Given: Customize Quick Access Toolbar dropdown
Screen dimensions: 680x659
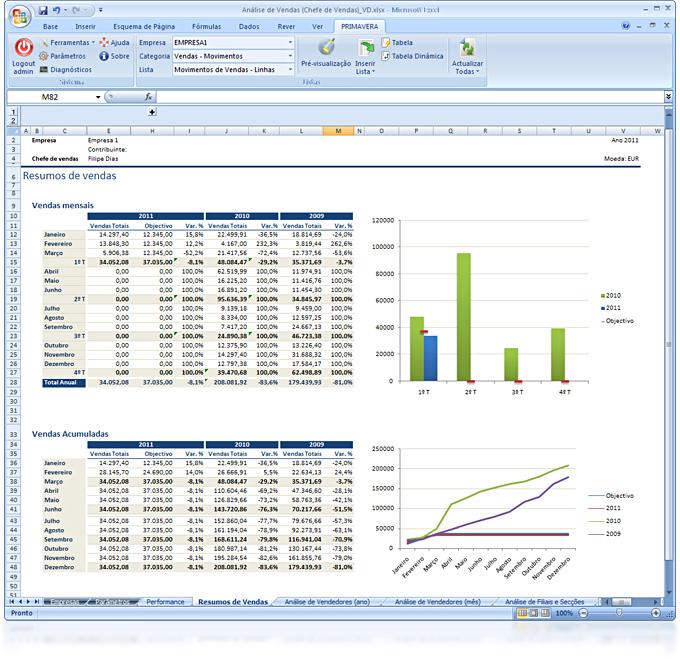Looking at the screenshot, I should 100,10.
